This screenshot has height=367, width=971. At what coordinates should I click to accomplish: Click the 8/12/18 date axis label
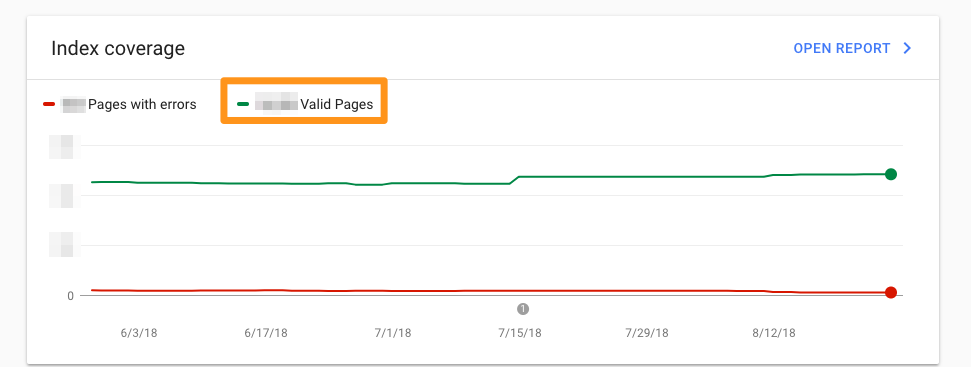tap(773, 333)
